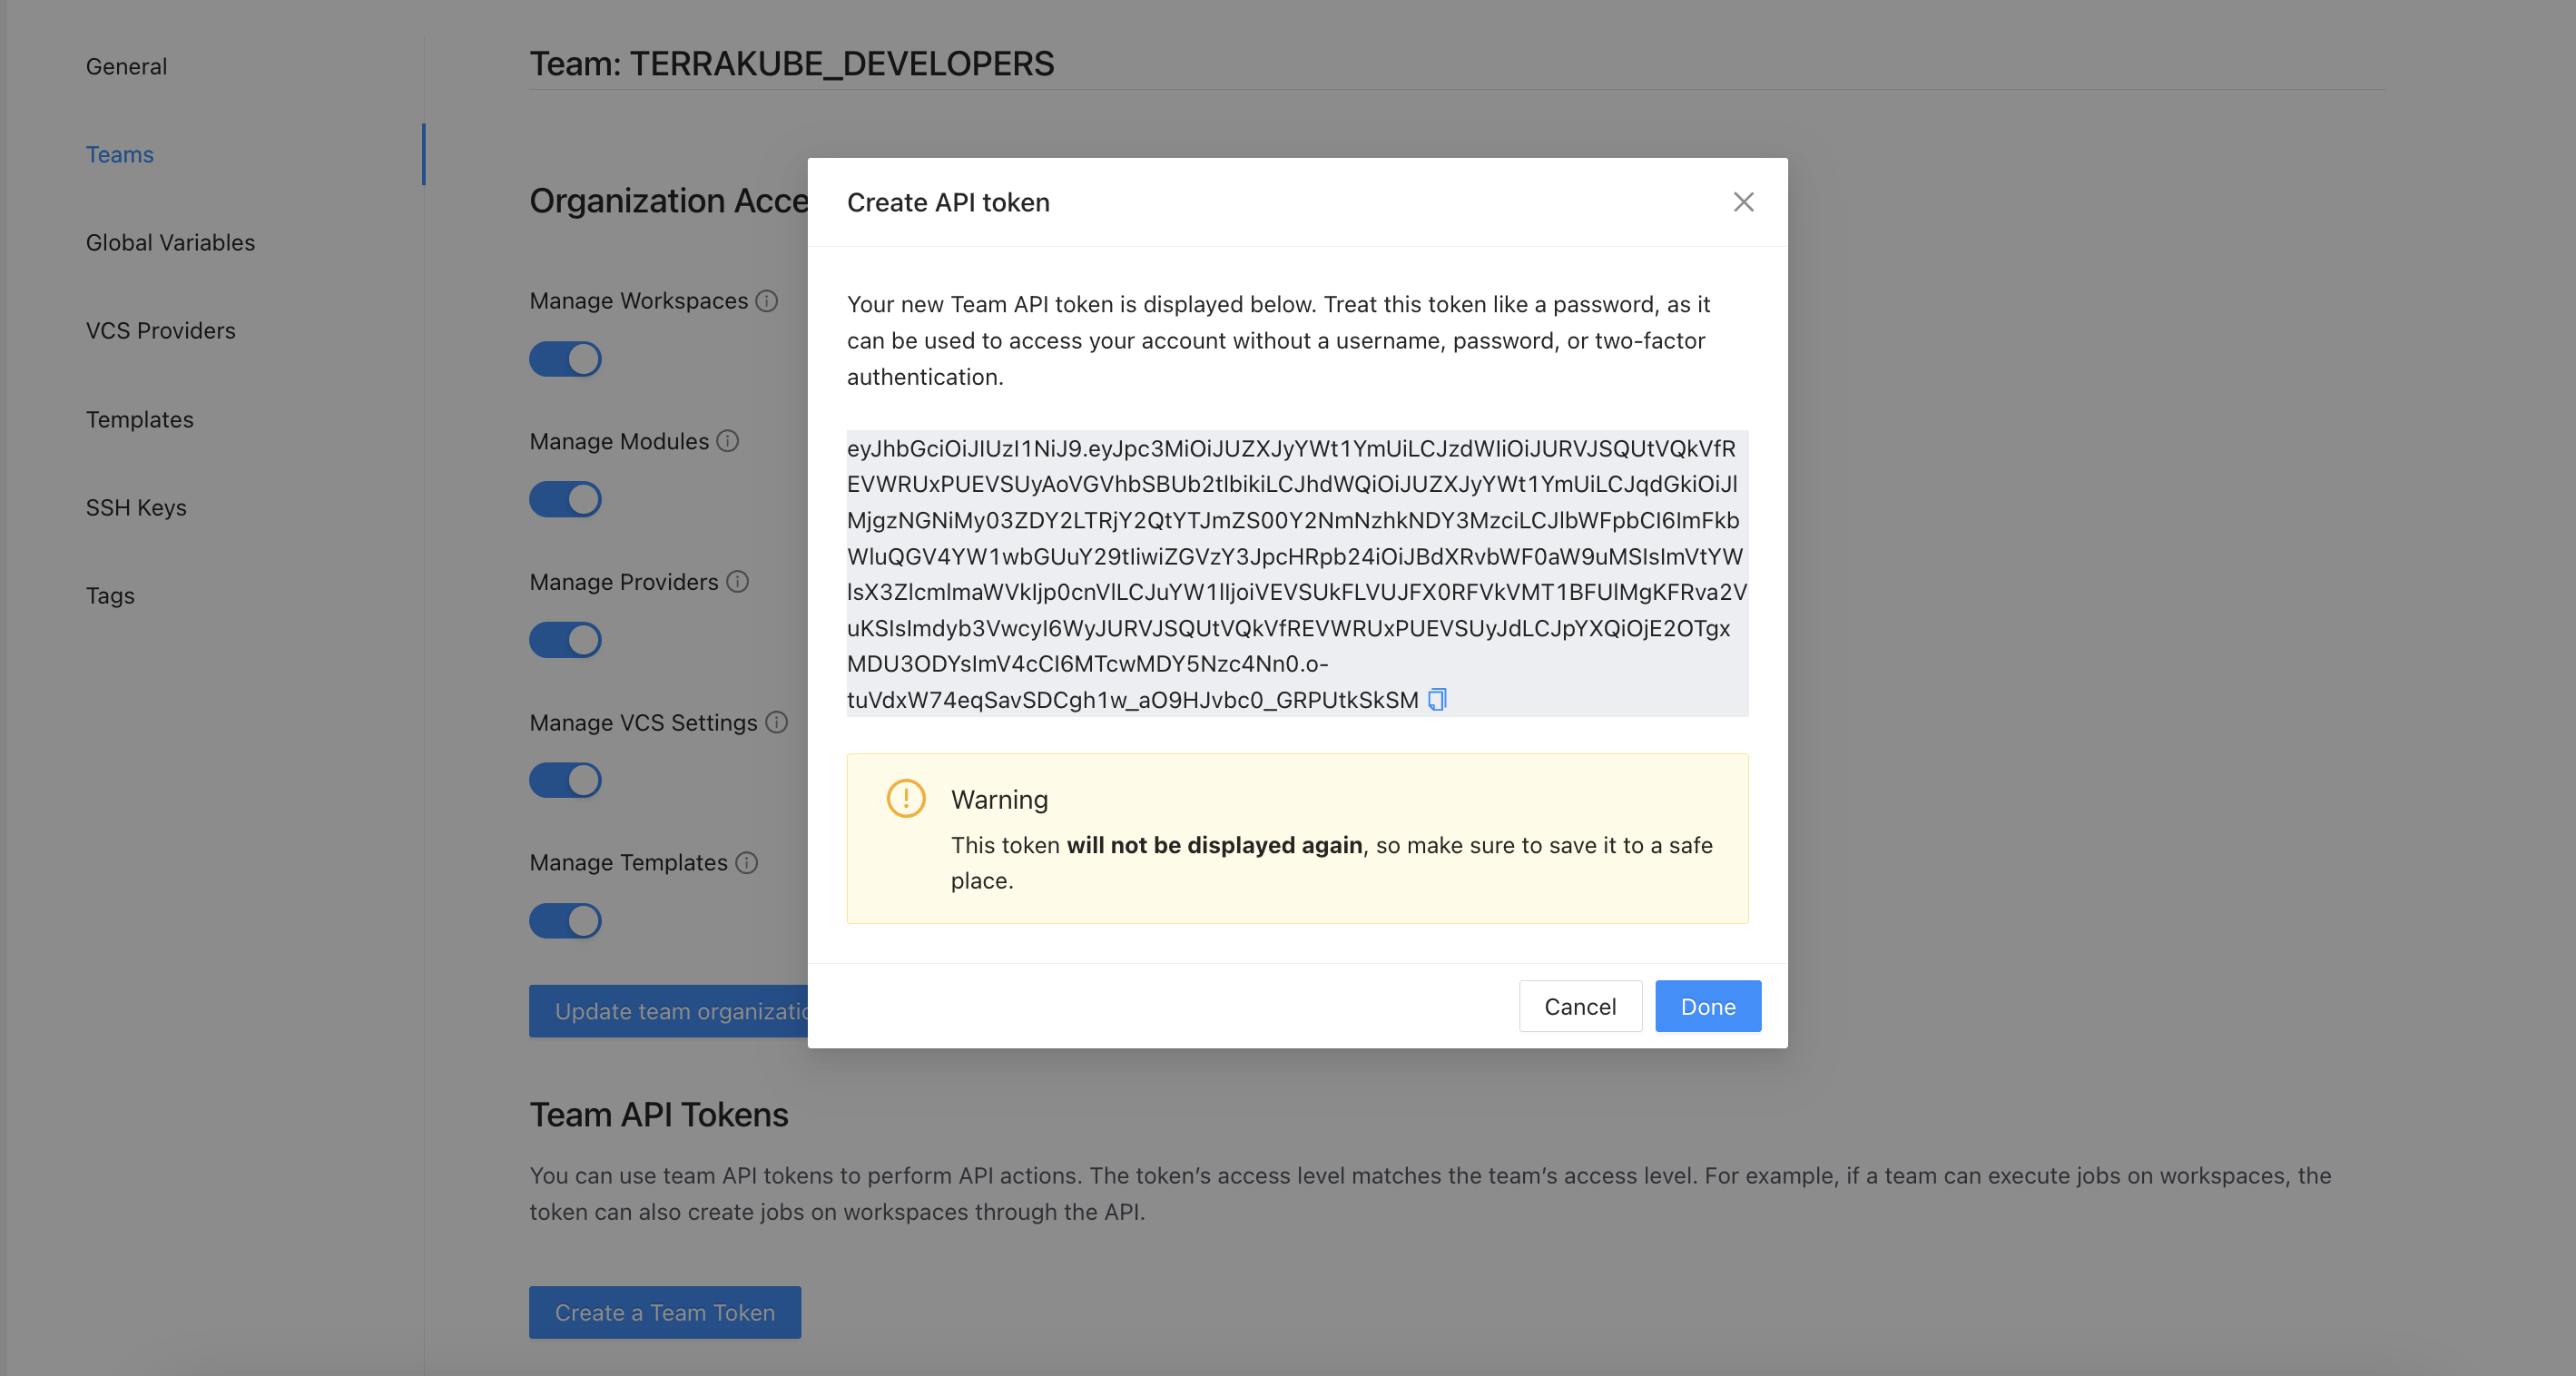Copy the API token using copy icon
This screenshot has height=1376, width=2576.
click(x=1437, y=700)
